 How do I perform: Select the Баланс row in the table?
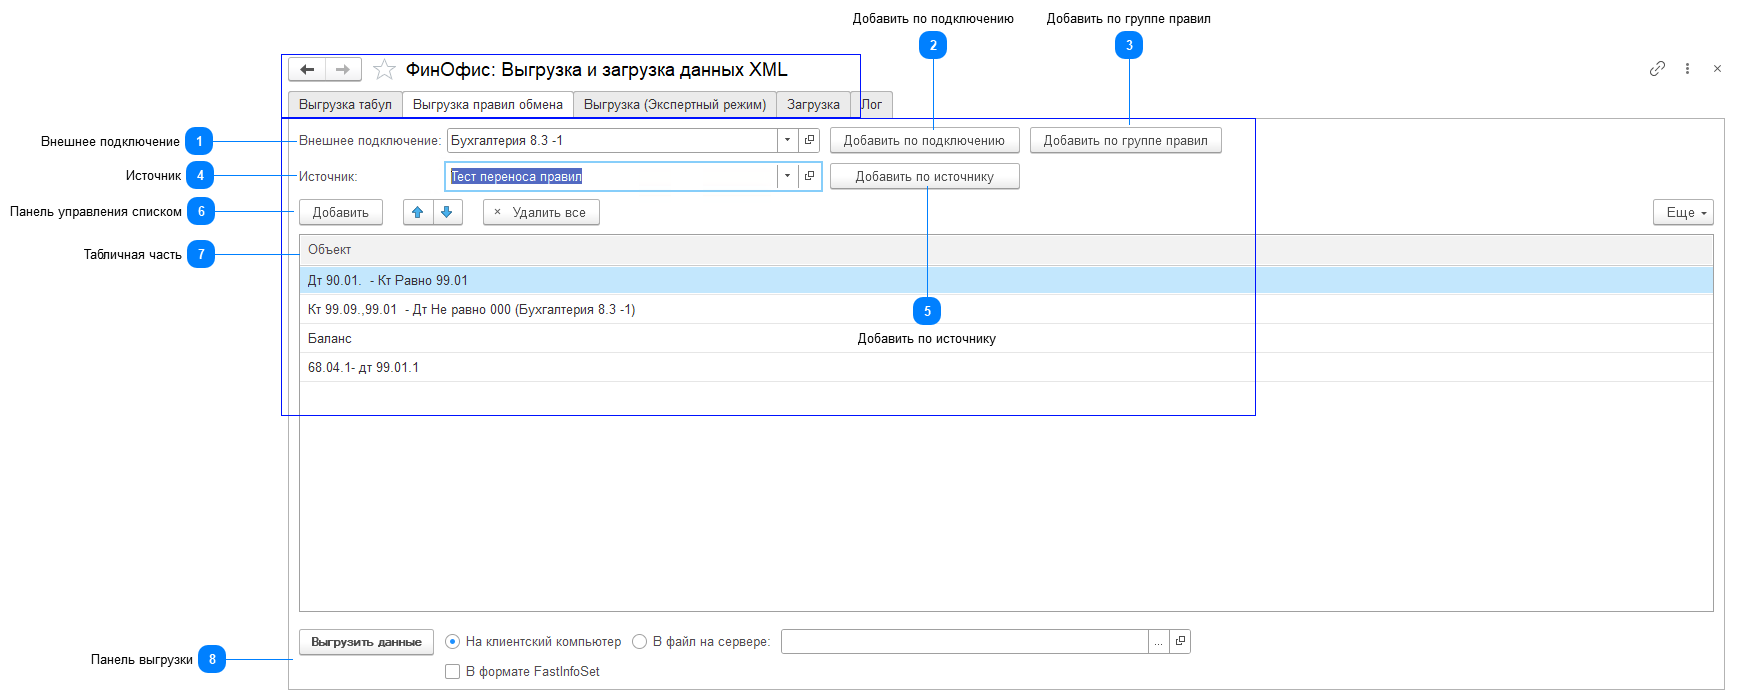pos(1006,338)
